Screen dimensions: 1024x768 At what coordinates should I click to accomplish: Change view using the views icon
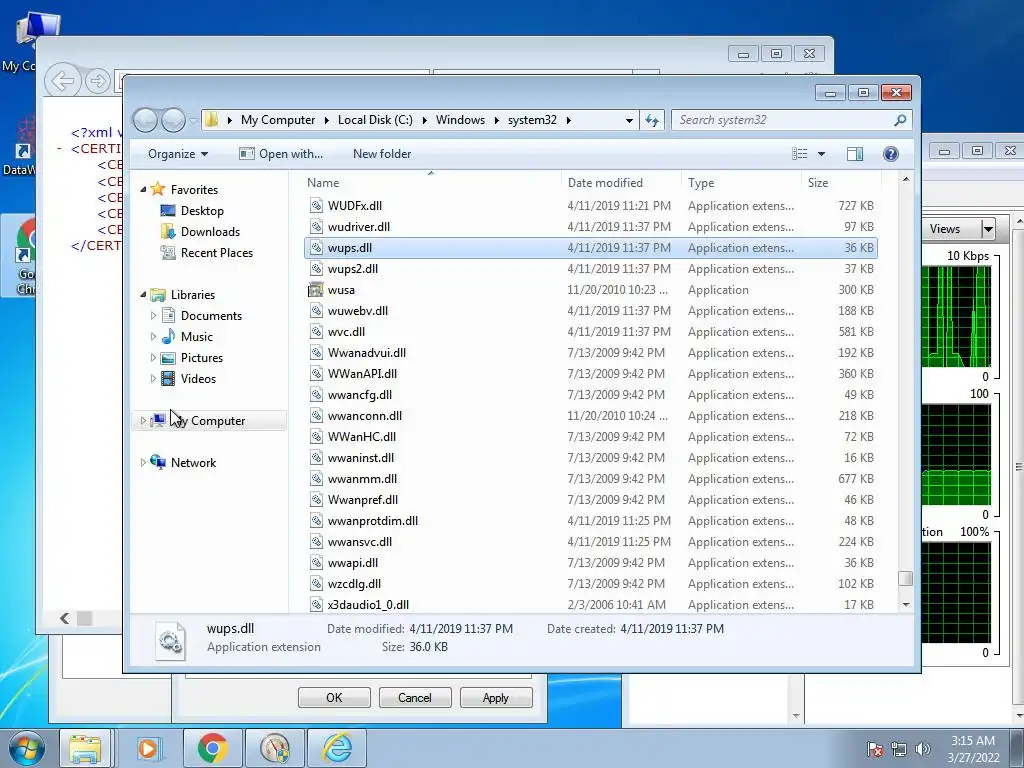799,154
